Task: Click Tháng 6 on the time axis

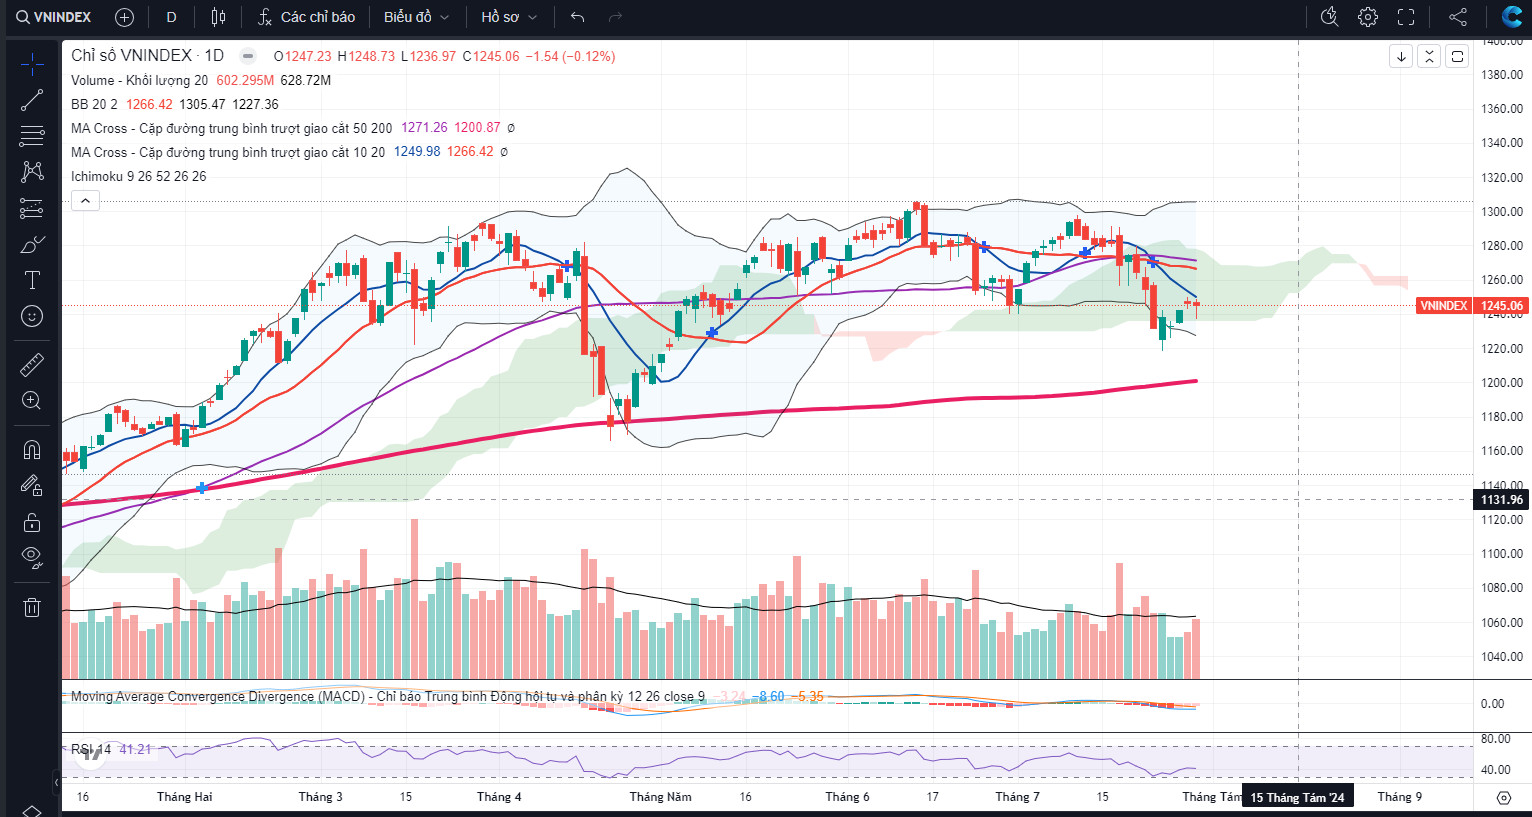Action: point(847,797)
